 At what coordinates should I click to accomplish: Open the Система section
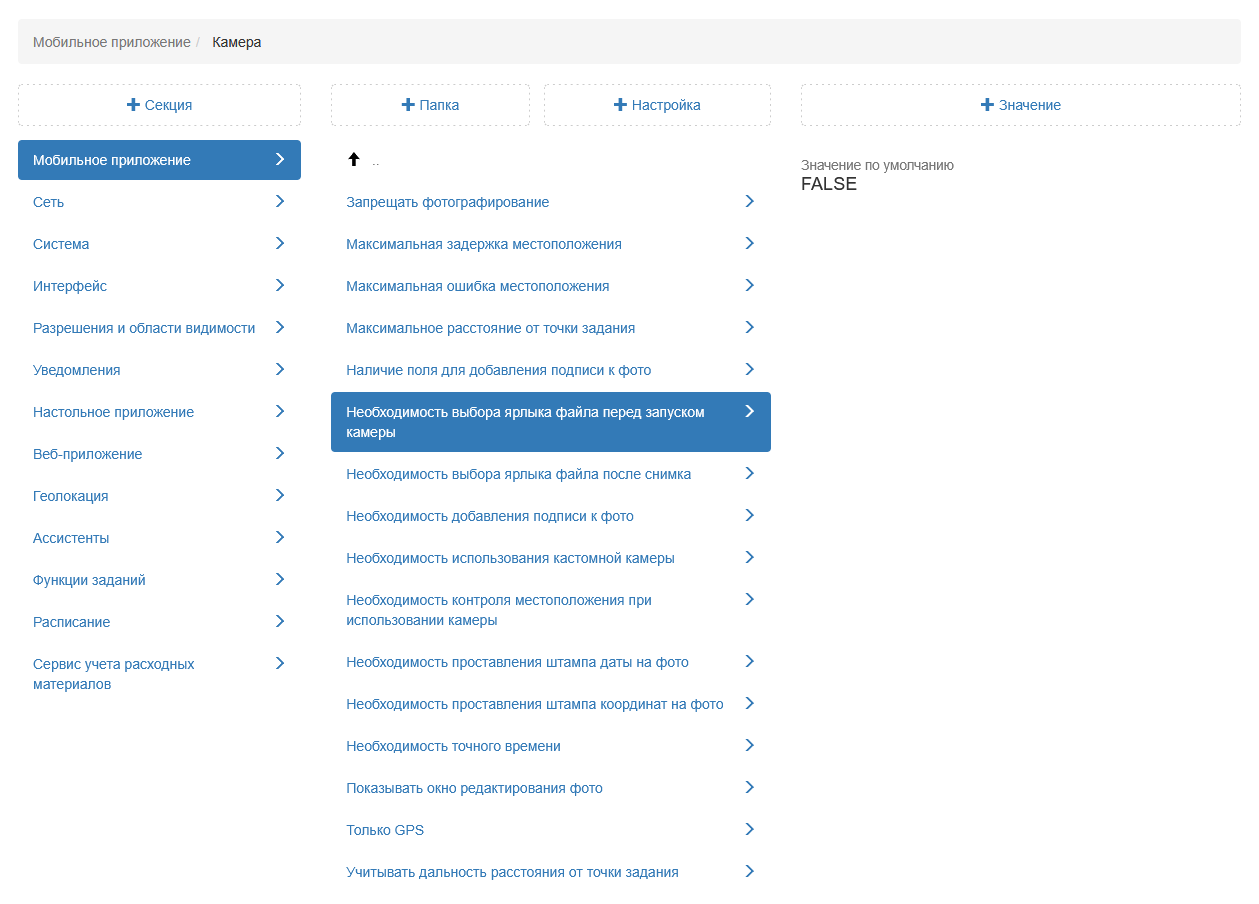(61, 244)
